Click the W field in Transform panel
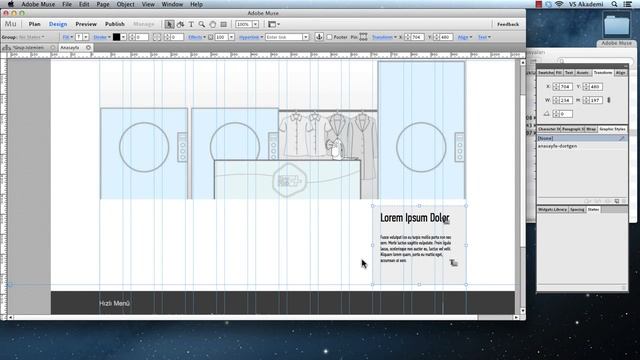Screen dimensions: 640x360 pyautogui.click(x=566, y=100)
